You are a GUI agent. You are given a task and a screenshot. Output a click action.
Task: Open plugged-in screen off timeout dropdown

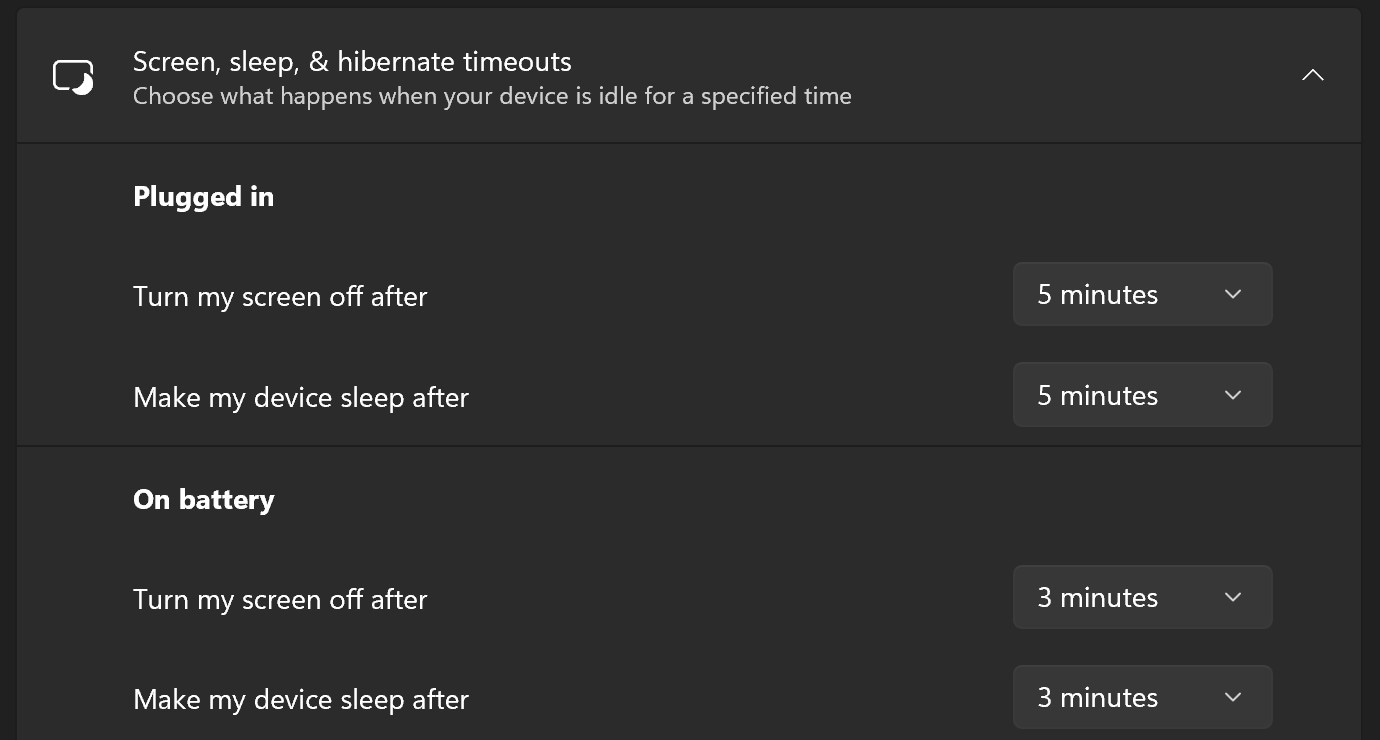(1142, 295)
